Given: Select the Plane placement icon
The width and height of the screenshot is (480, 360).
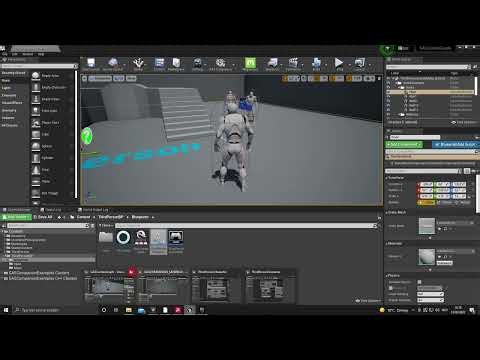Looking at the screenshot, I should click(36, 181).
